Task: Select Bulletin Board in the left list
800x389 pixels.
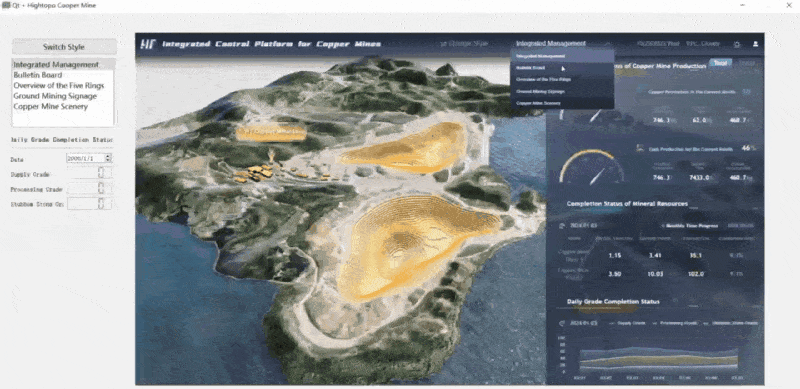Action: [x=63, y=75]
